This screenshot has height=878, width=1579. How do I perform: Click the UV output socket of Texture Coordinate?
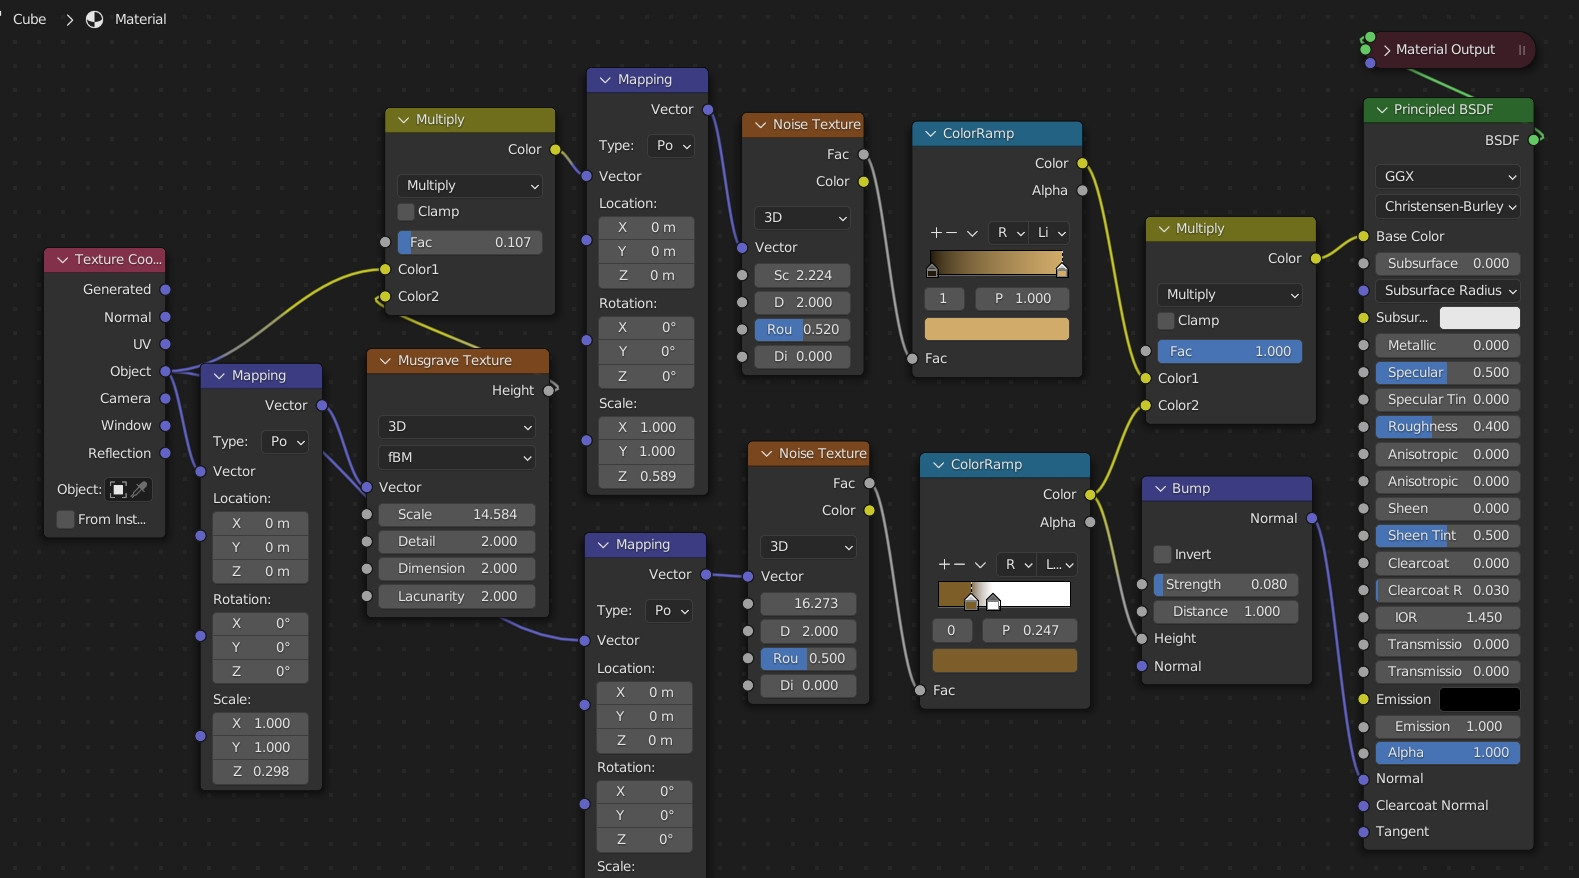point(165,344)
